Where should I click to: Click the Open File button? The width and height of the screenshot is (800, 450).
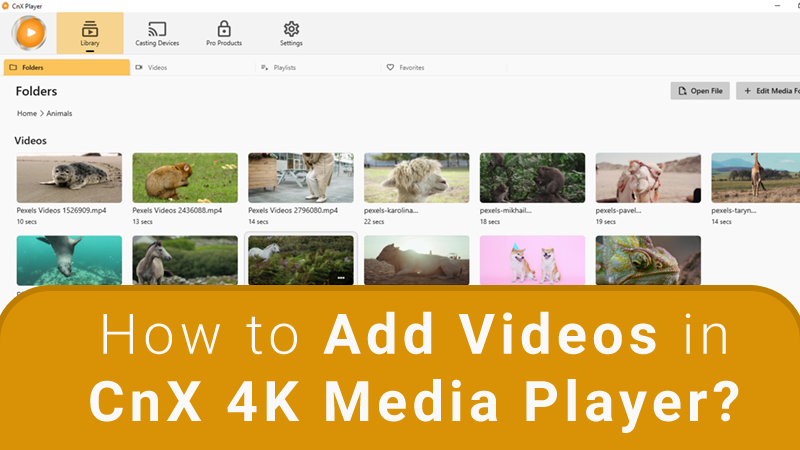[700, 91]
